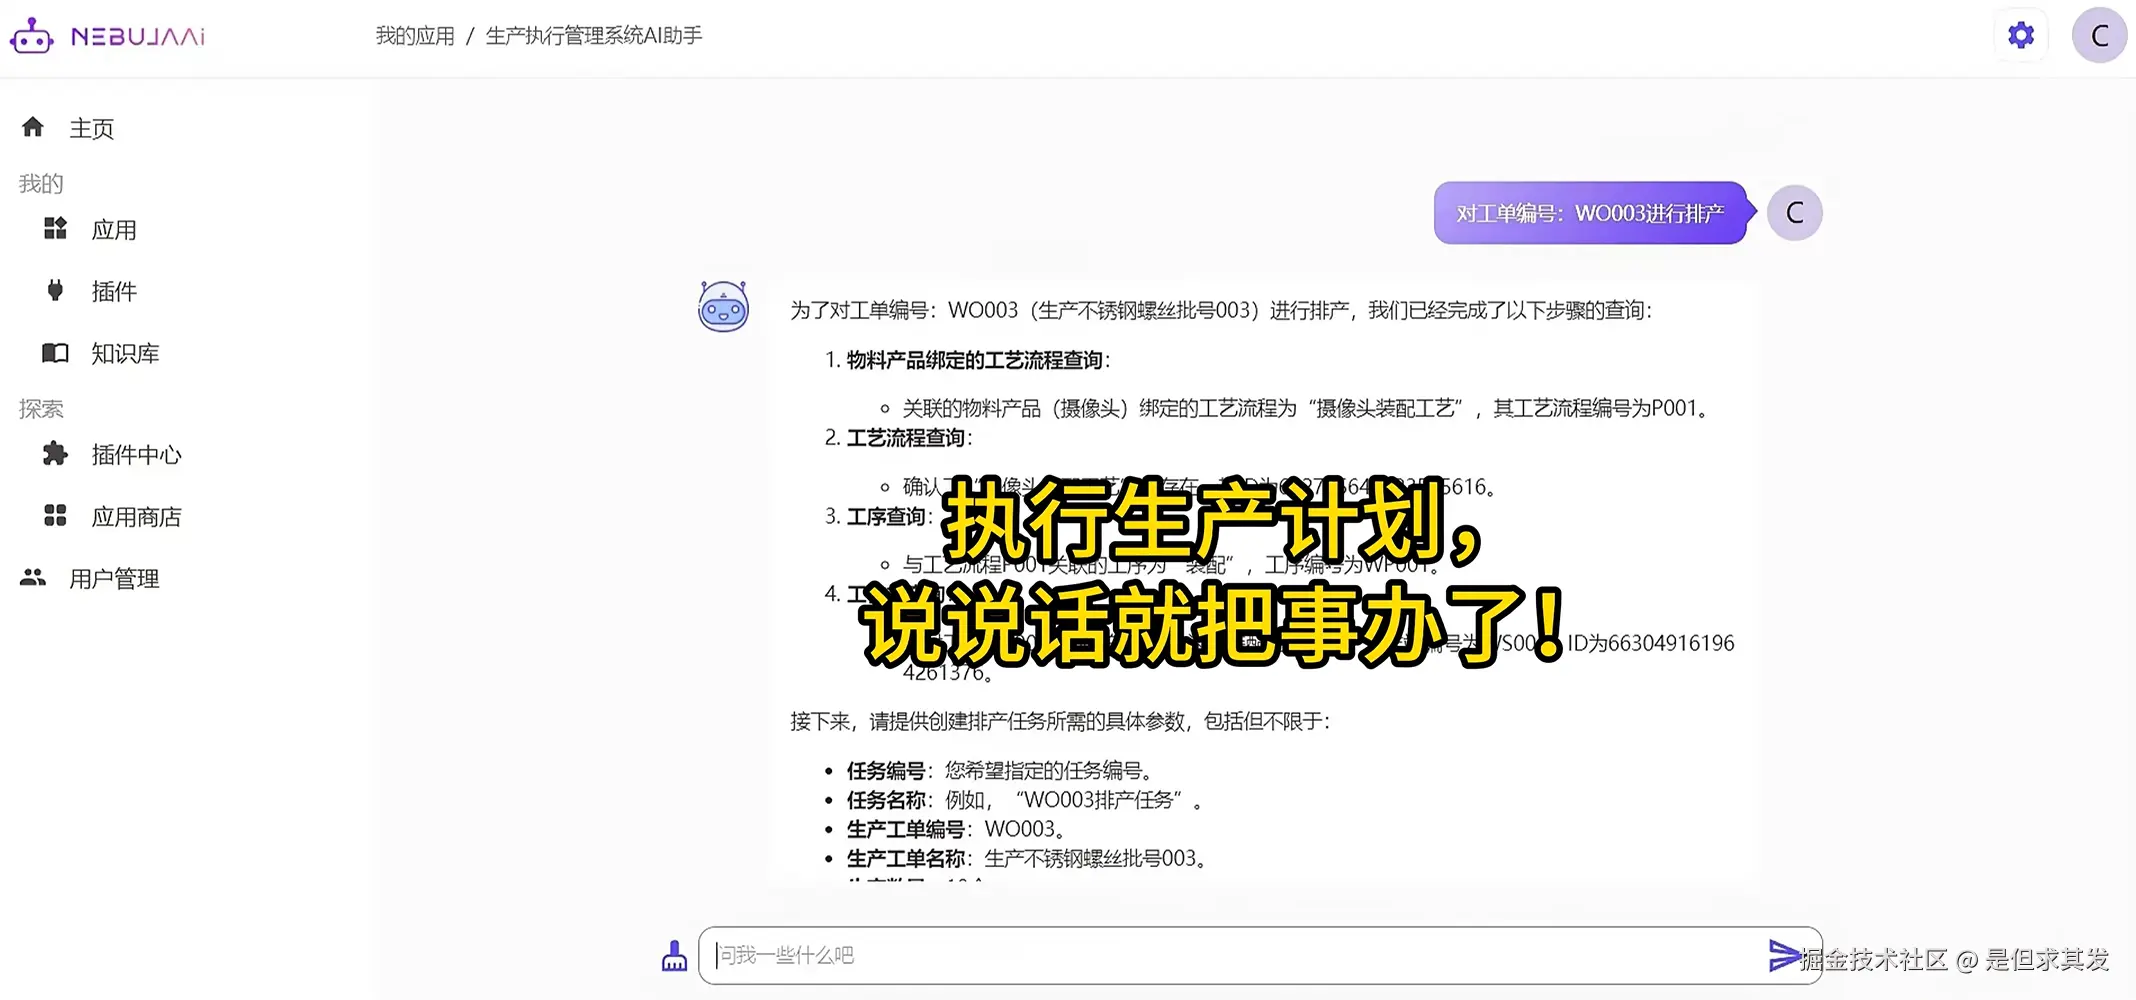The width and height of the screenshot is (2136, 1000).
Task: Click the send message arrow icon
Action: 1784,955
